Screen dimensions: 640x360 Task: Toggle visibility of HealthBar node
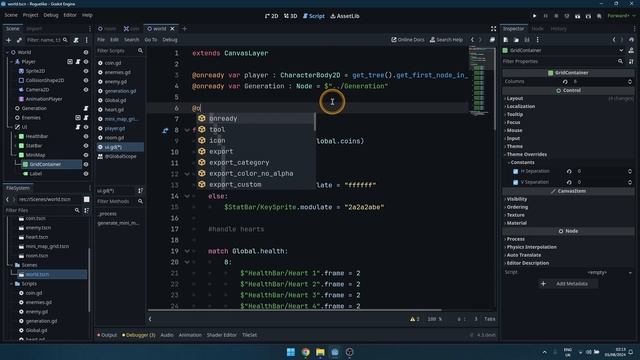[x=86, y=136]
